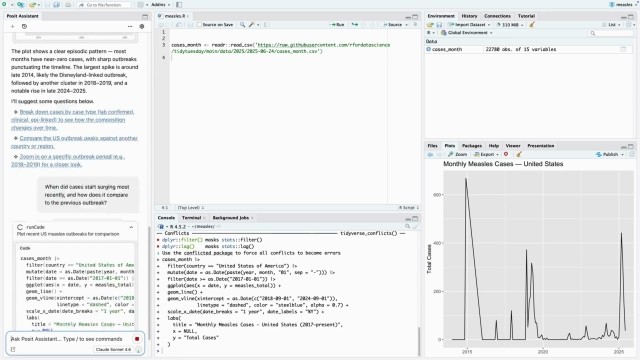Open Import Dataset dropdown
Screen dimensions: 640x360
(x=469, y=25)
